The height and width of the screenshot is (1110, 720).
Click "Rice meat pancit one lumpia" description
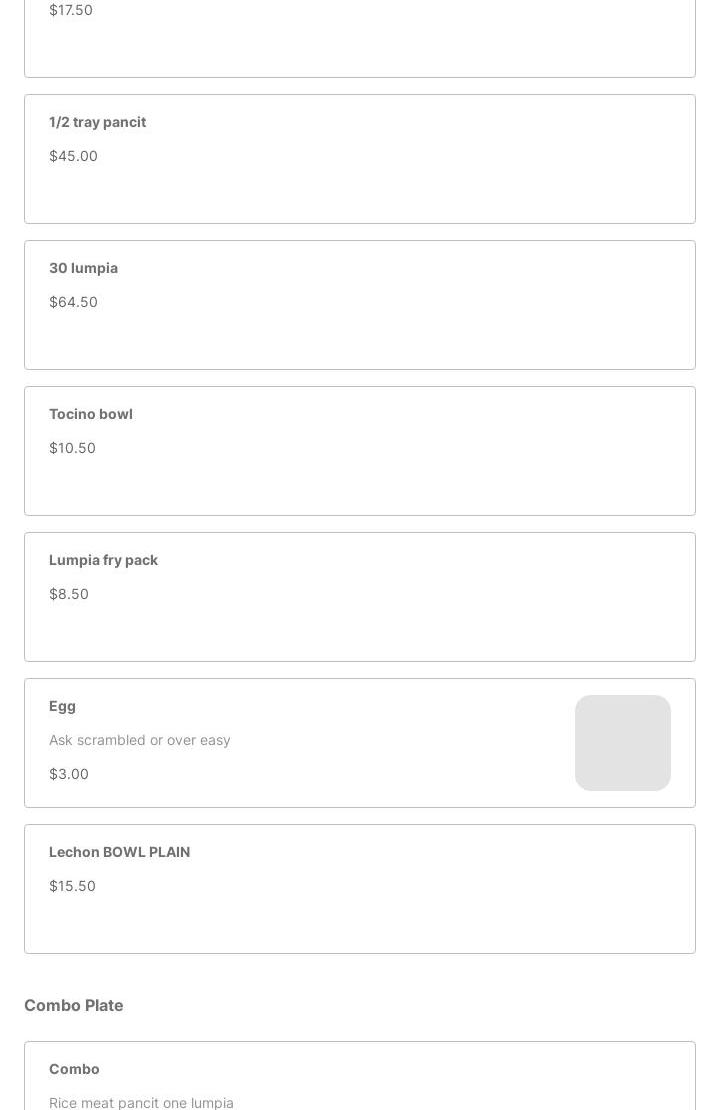click(x=141, y=1102)
